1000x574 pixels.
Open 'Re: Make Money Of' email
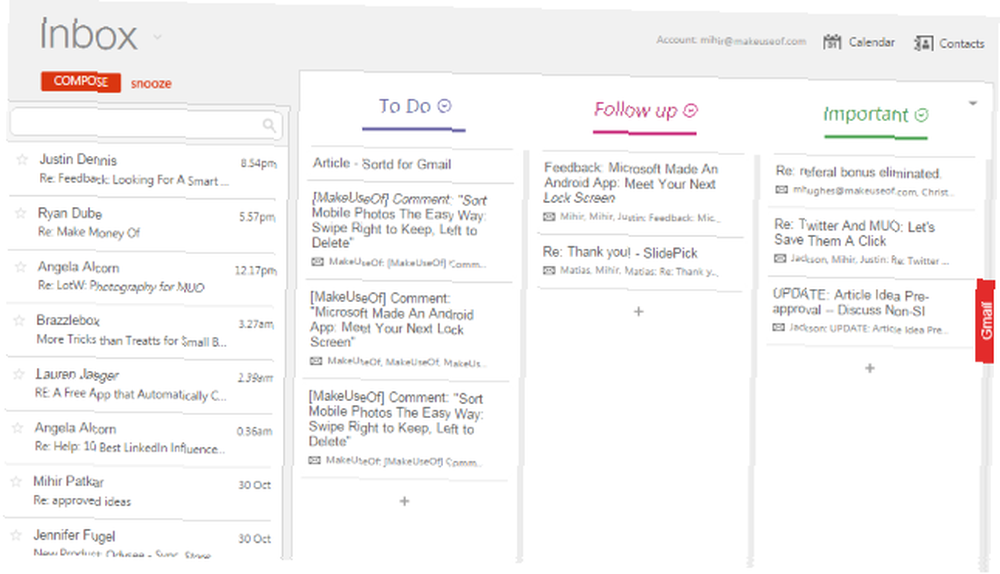point(143,223)
